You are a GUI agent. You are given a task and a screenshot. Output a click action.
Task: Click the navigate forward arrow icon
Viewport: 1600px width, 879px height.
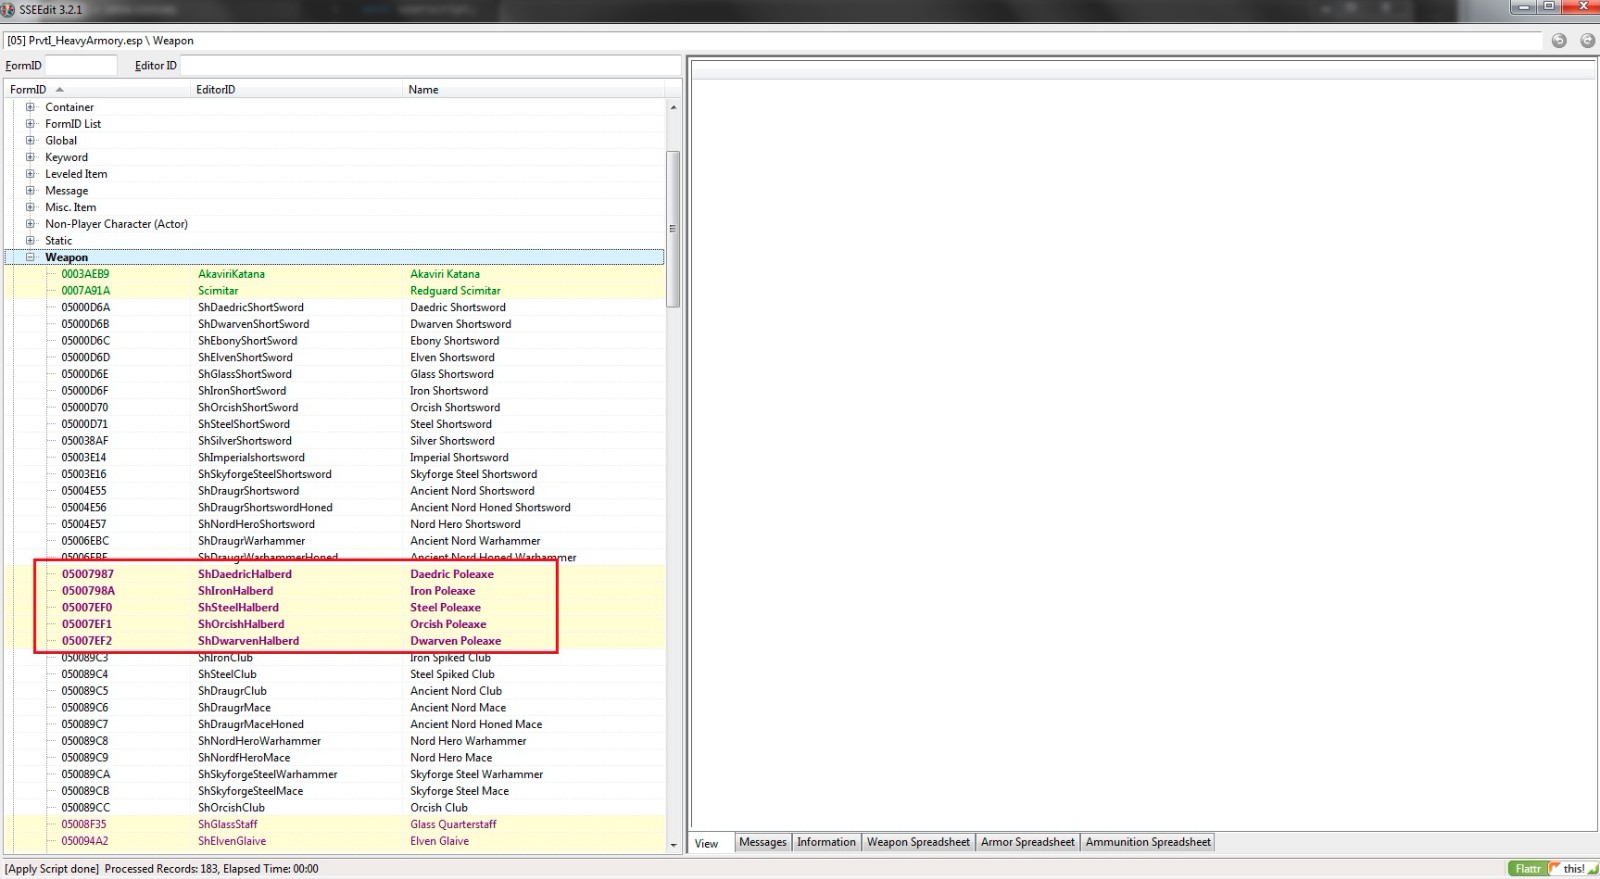point(1587,41)
